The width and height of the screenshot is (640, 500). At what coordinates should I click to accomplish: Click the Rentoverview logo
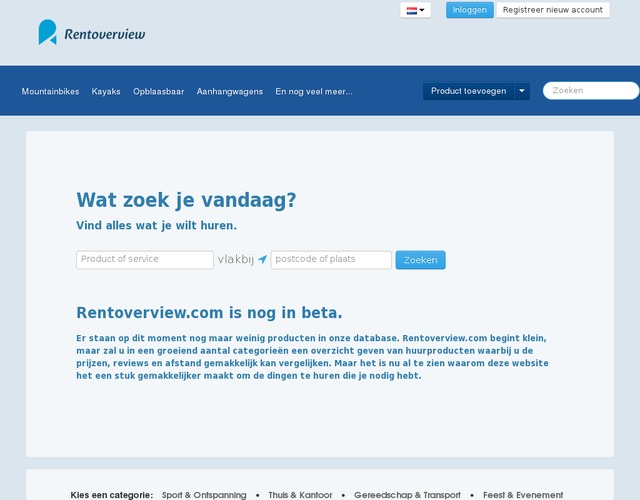point(92,33)
